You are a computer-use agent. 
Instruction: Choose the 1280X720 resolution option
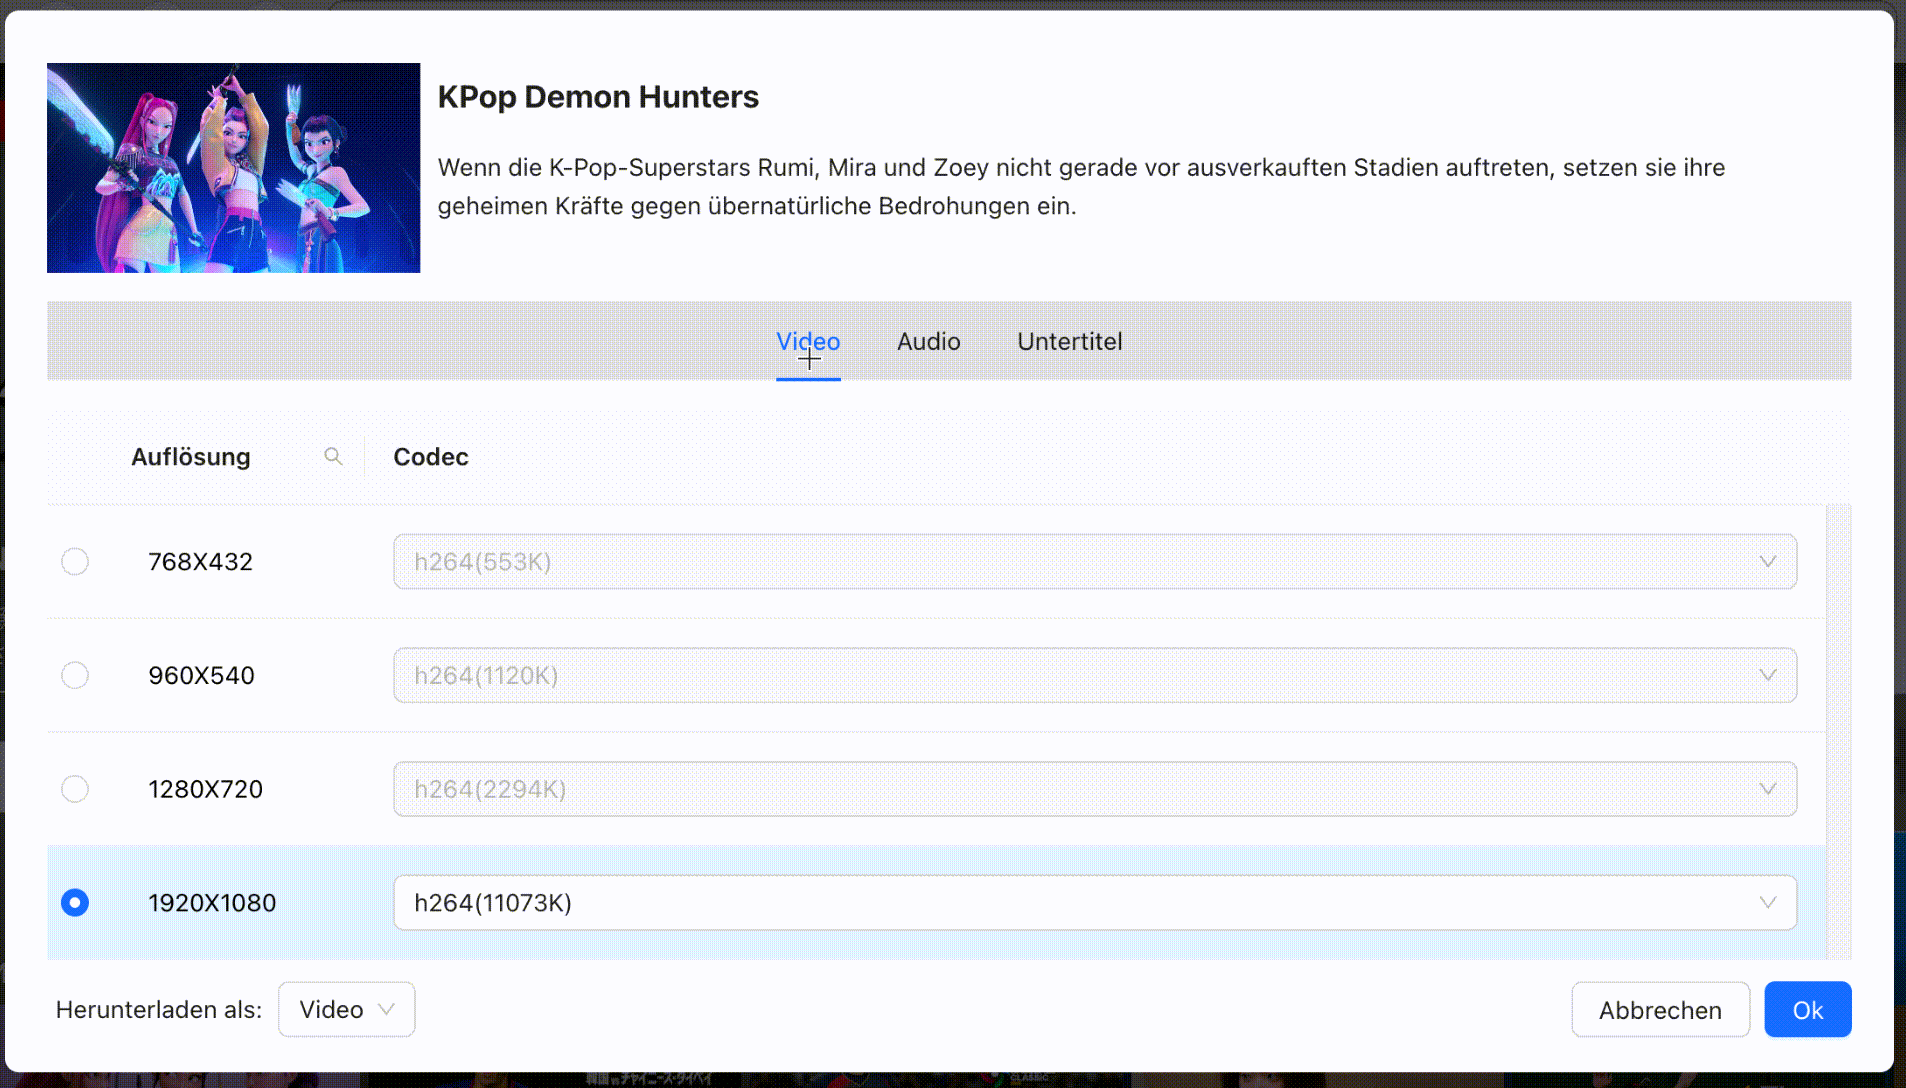pos(75,789)
